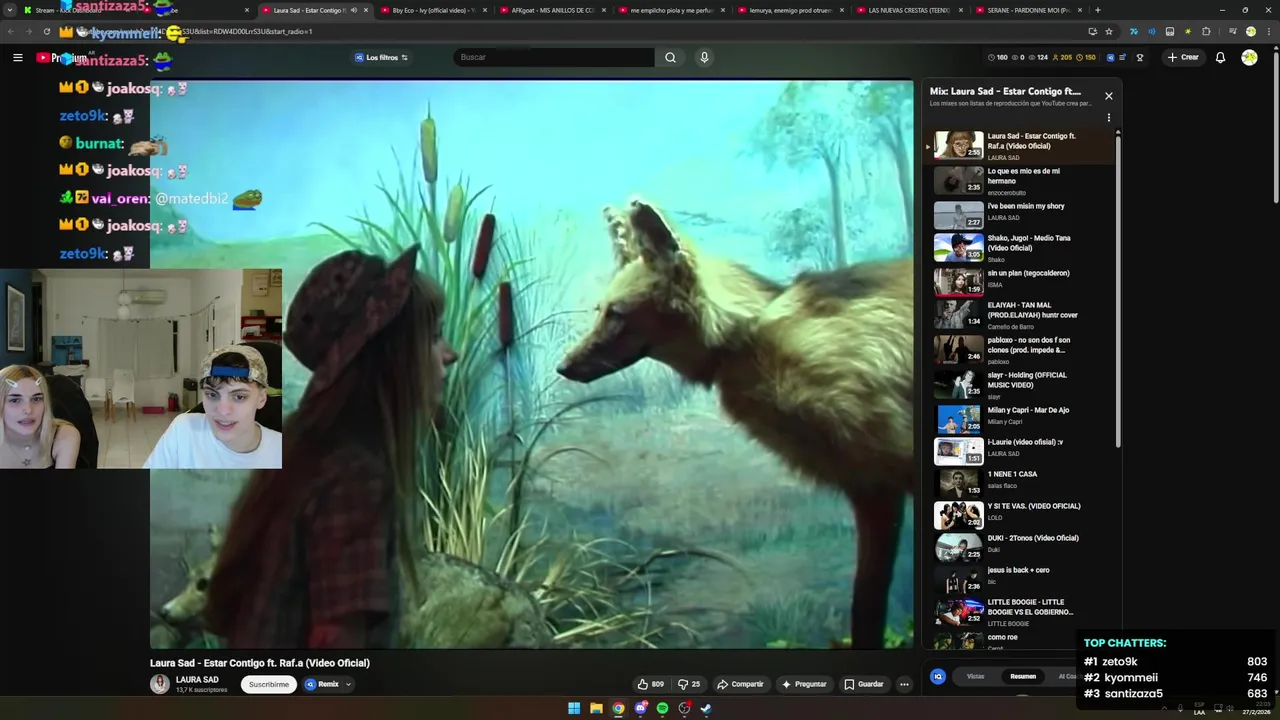This screenshot has height=720, width=1280.
Task: Close the Laura Sad browser tab
Action: [x=366, y=10]
